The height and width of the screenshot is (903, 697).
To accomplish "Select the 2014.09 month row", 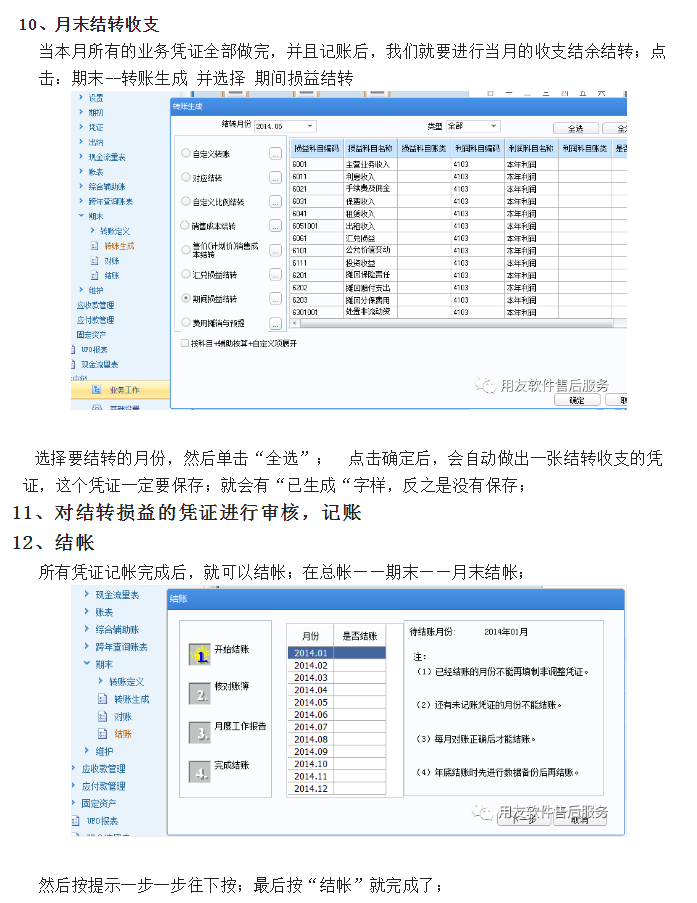I will [x=336, y=751].
